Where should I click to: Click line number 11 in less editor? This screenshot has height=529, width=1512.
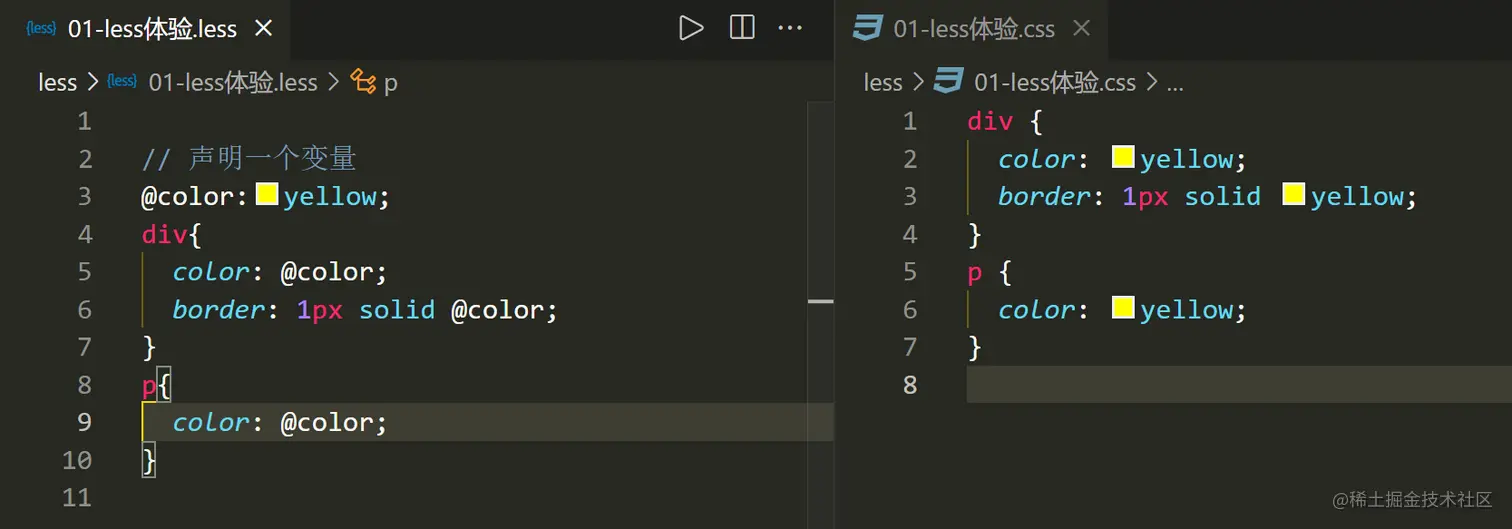click(x=77, y=498)
